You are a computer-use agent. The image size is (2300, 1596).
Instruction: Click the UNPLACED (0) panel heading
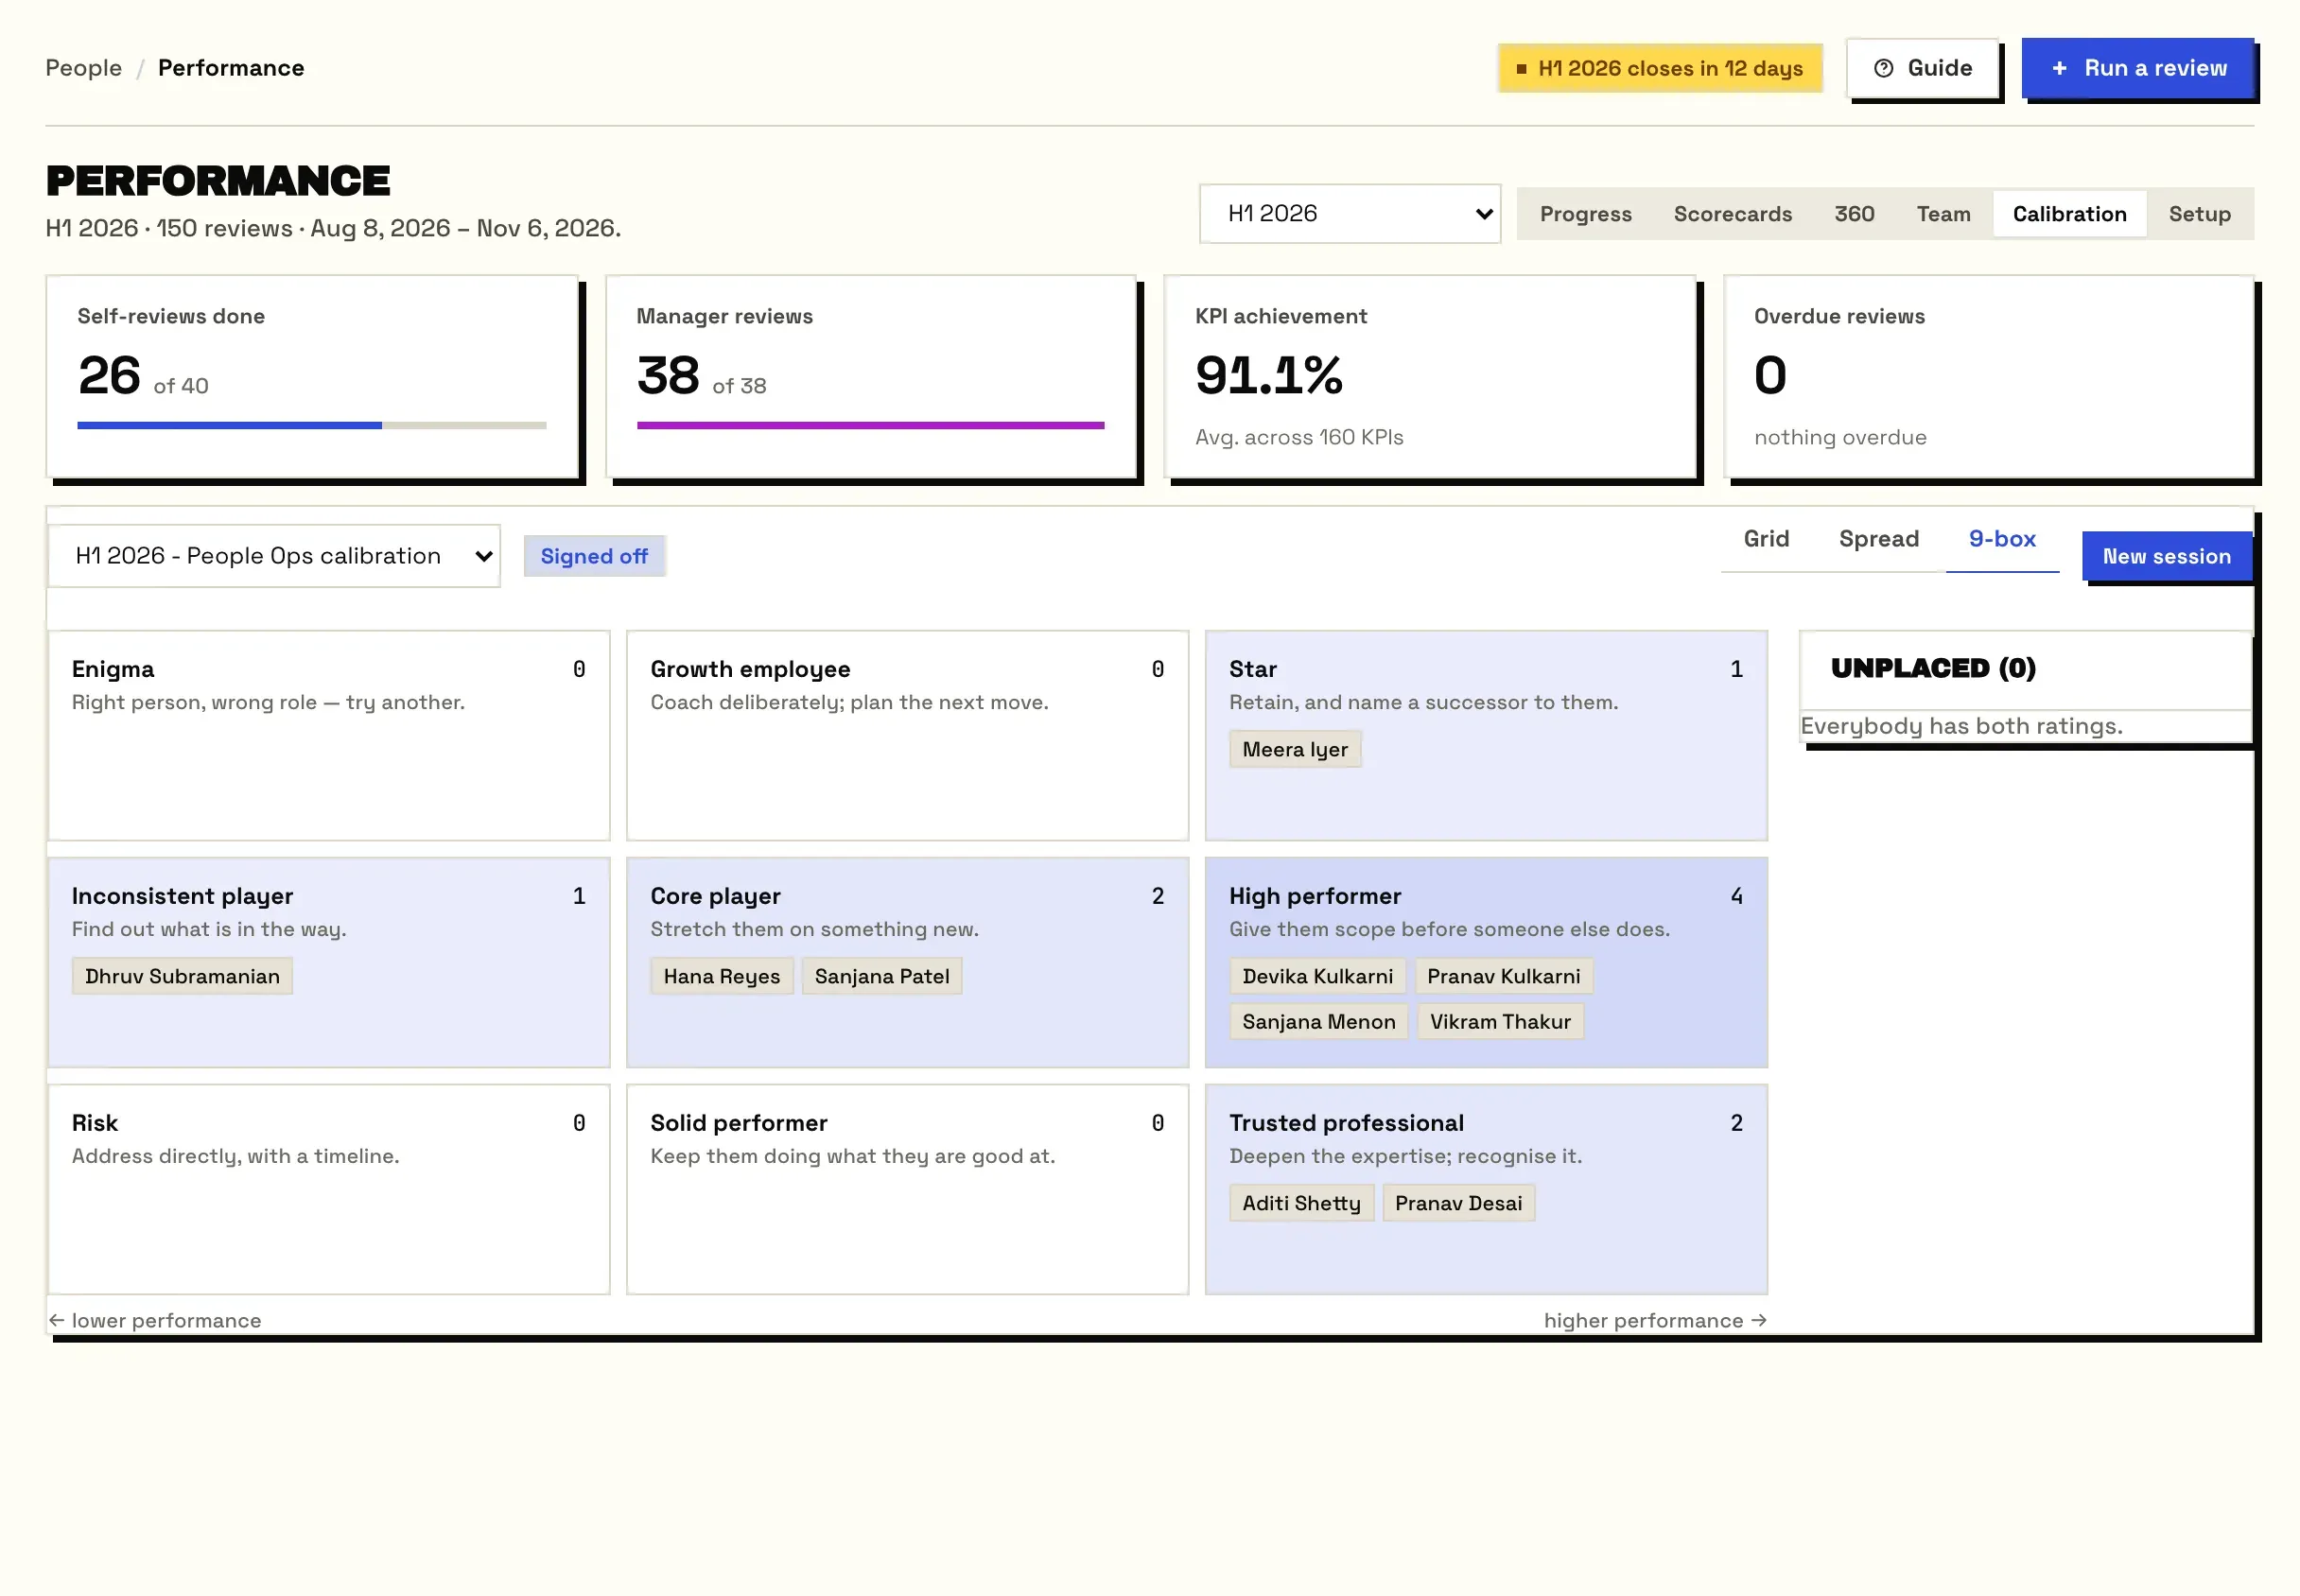tap(1933, 668)
